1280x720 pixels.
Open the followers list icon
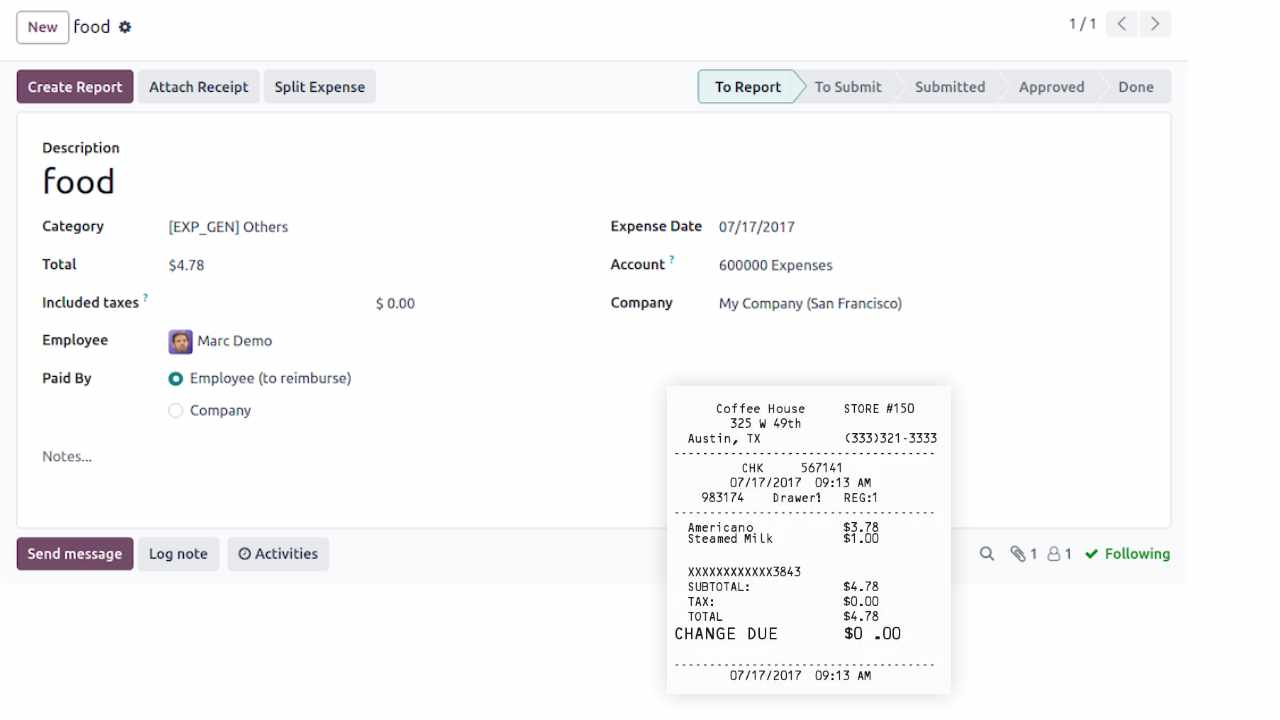click(1055, 553)
